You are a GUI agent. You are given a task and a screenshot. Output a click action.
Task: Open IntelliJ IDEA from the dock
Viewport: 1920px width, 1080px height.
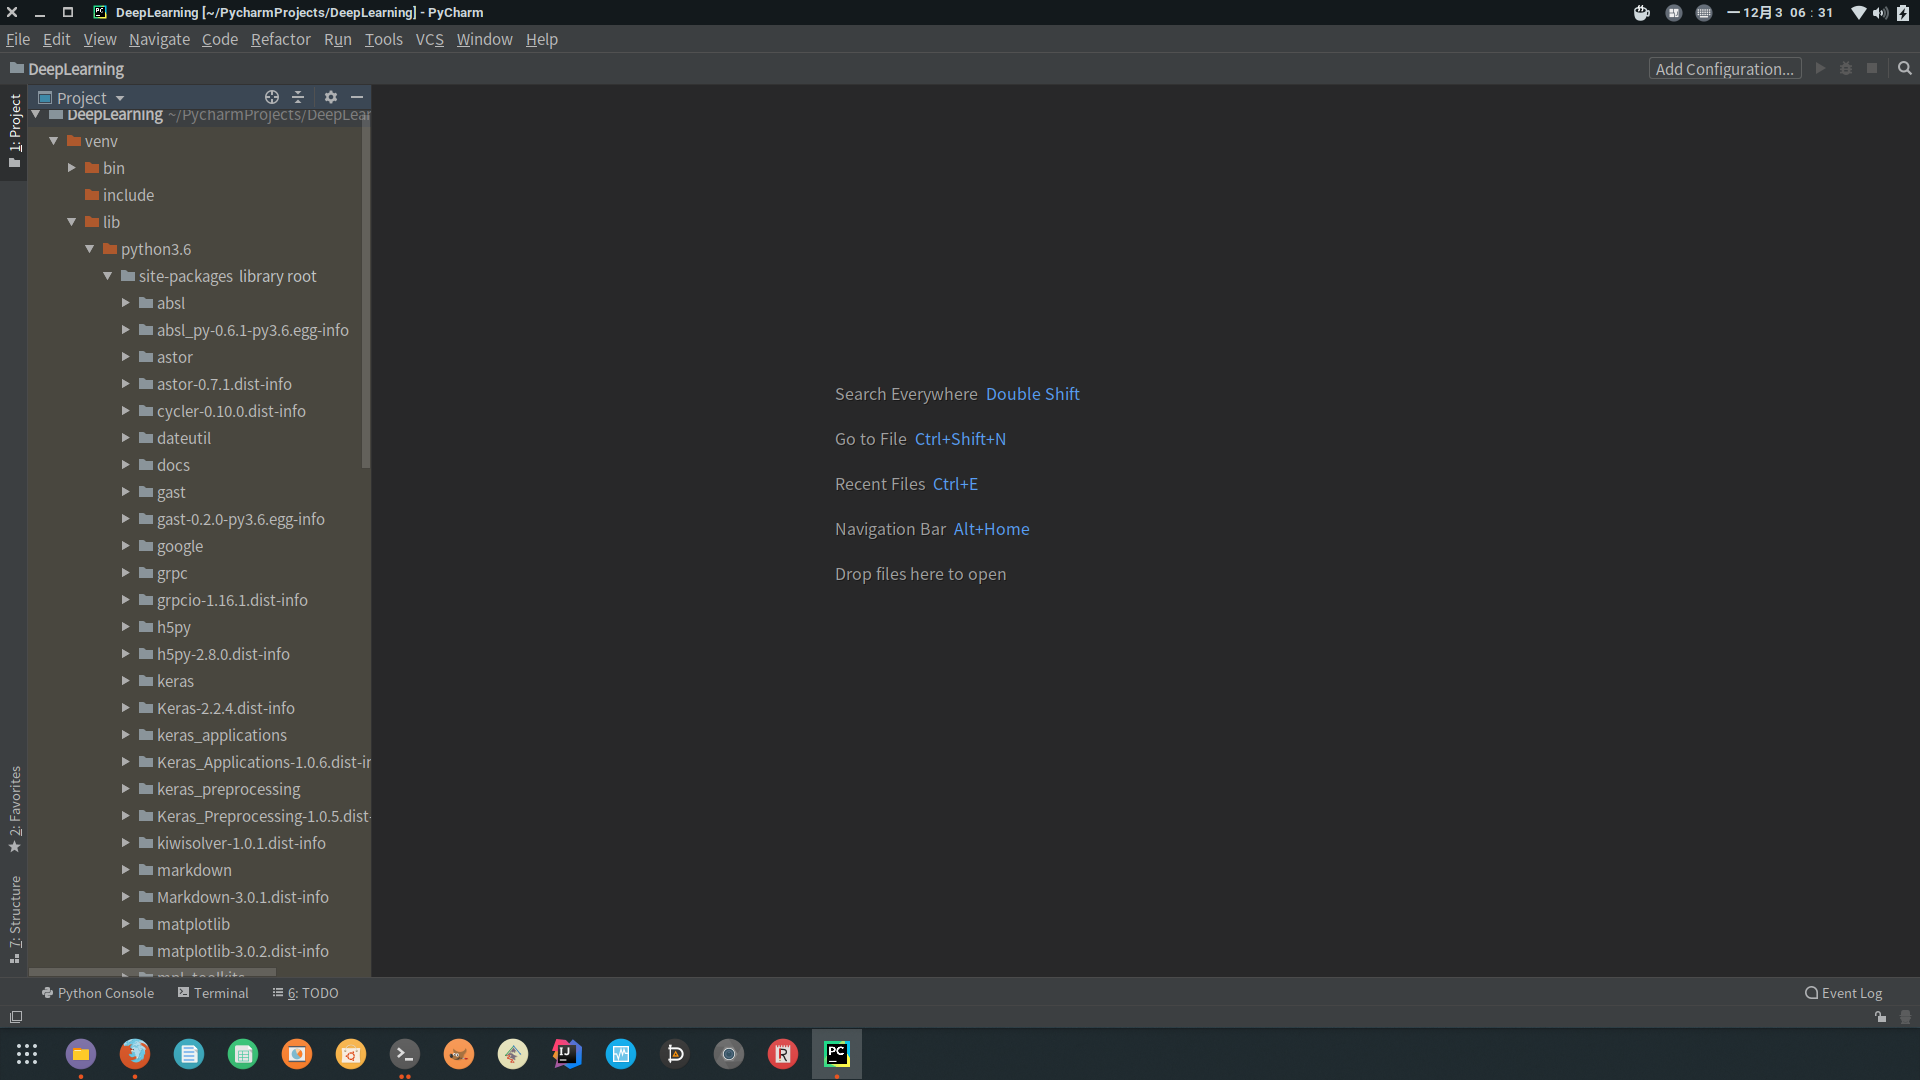(567, 1054)
